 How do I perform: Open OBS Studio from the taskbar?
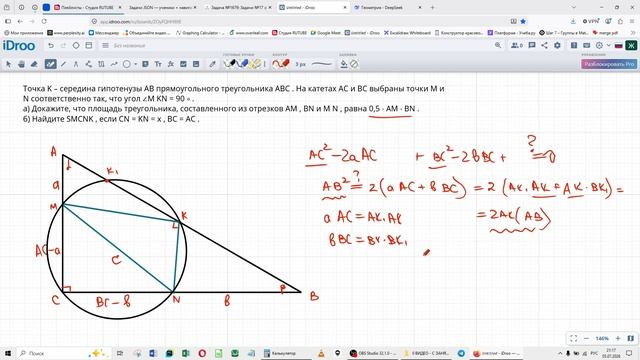(x=374, y=353)
